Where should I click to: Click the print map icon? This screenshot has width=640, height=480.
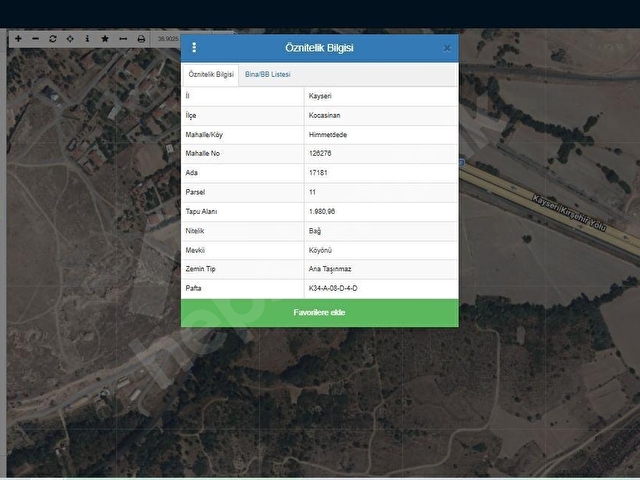click(141, 39)
